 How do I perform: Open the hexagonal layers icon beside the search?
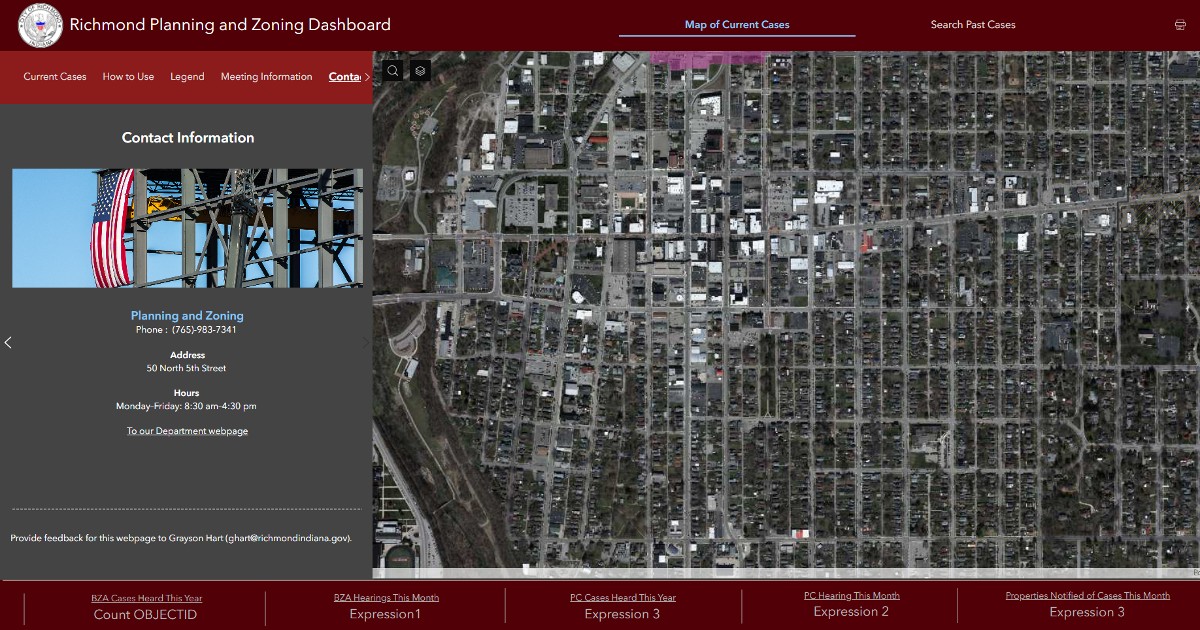[419, 70]
